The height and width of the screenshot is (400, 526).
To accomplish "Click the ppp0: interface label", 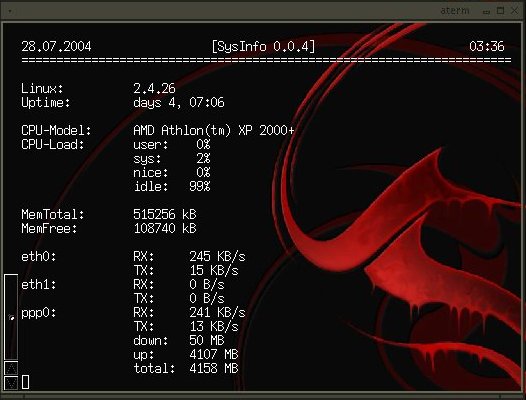I will (39, 313).
